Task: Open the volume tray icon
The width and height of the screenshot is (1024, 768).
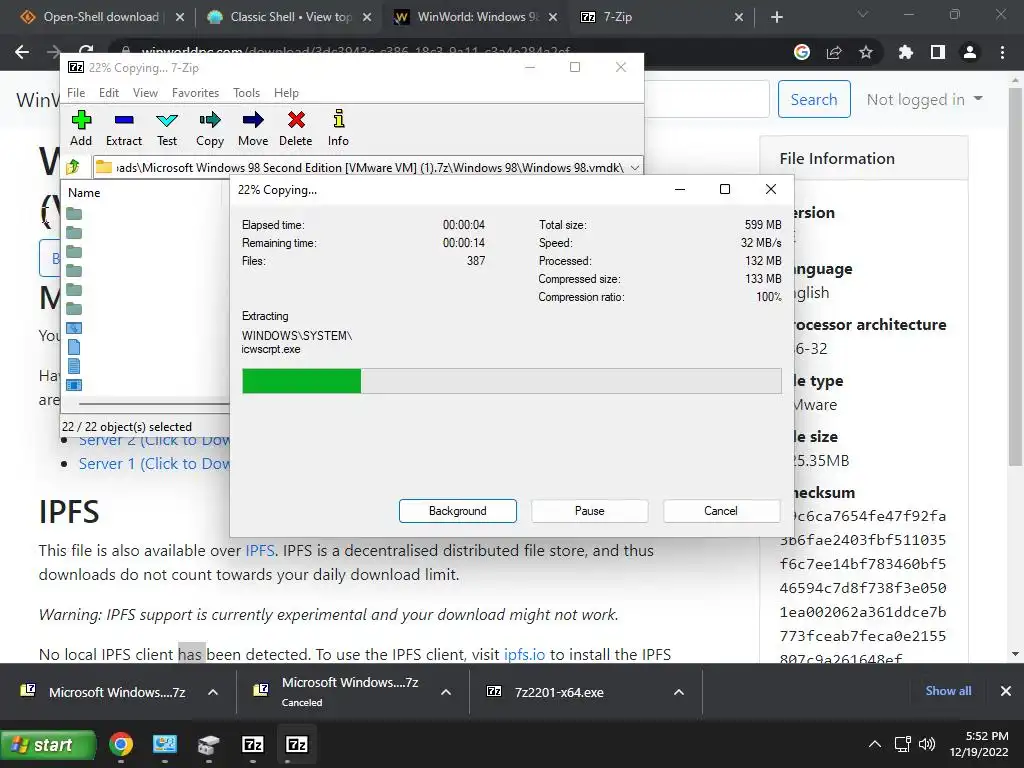Action: pyautogui.click(x=927, y=744)
